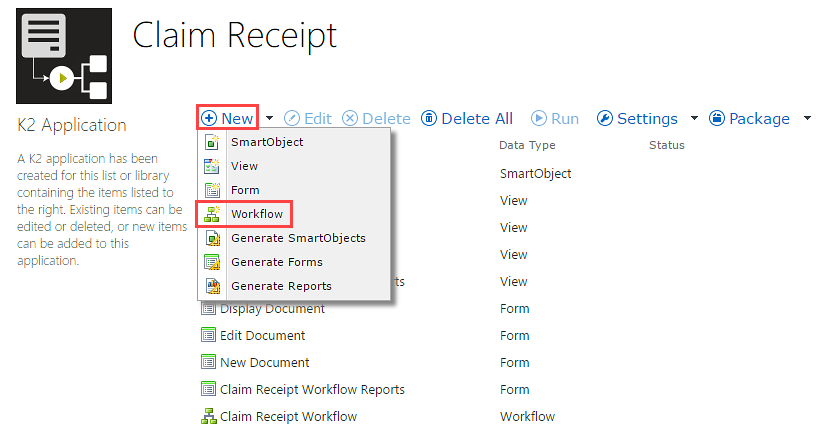Click the Form icon in the New menu
Image resolution: width=826 pixels, height=440 pixels.
click(212, 190)
